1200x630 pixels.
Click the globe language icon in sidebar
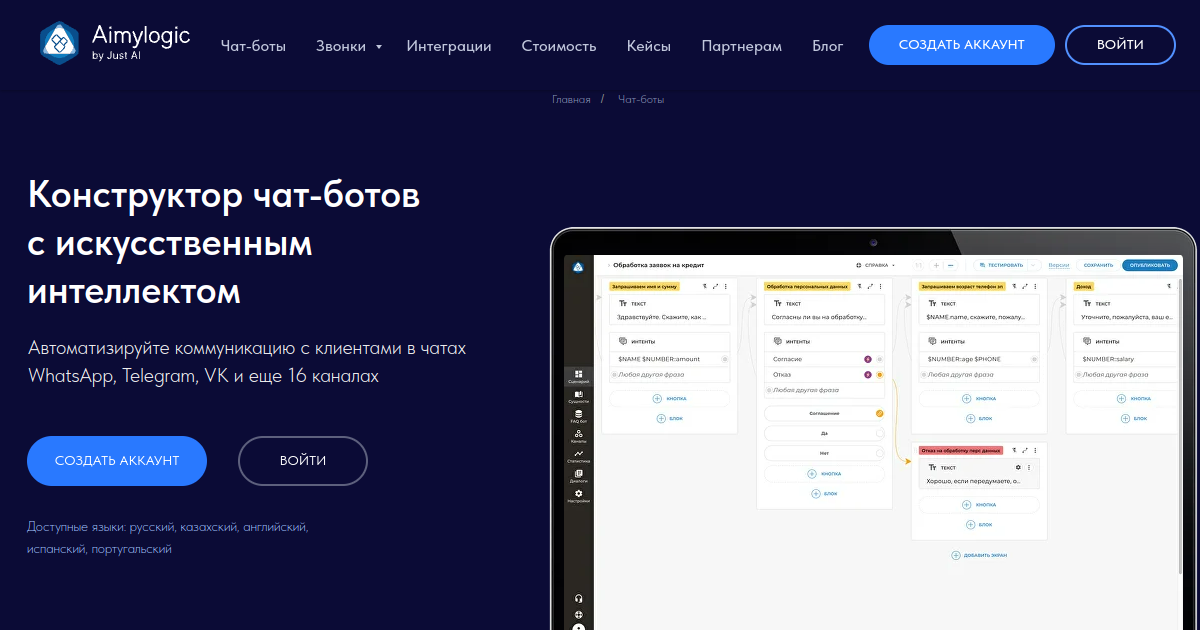pyautogui.click(x=578, y=614)
